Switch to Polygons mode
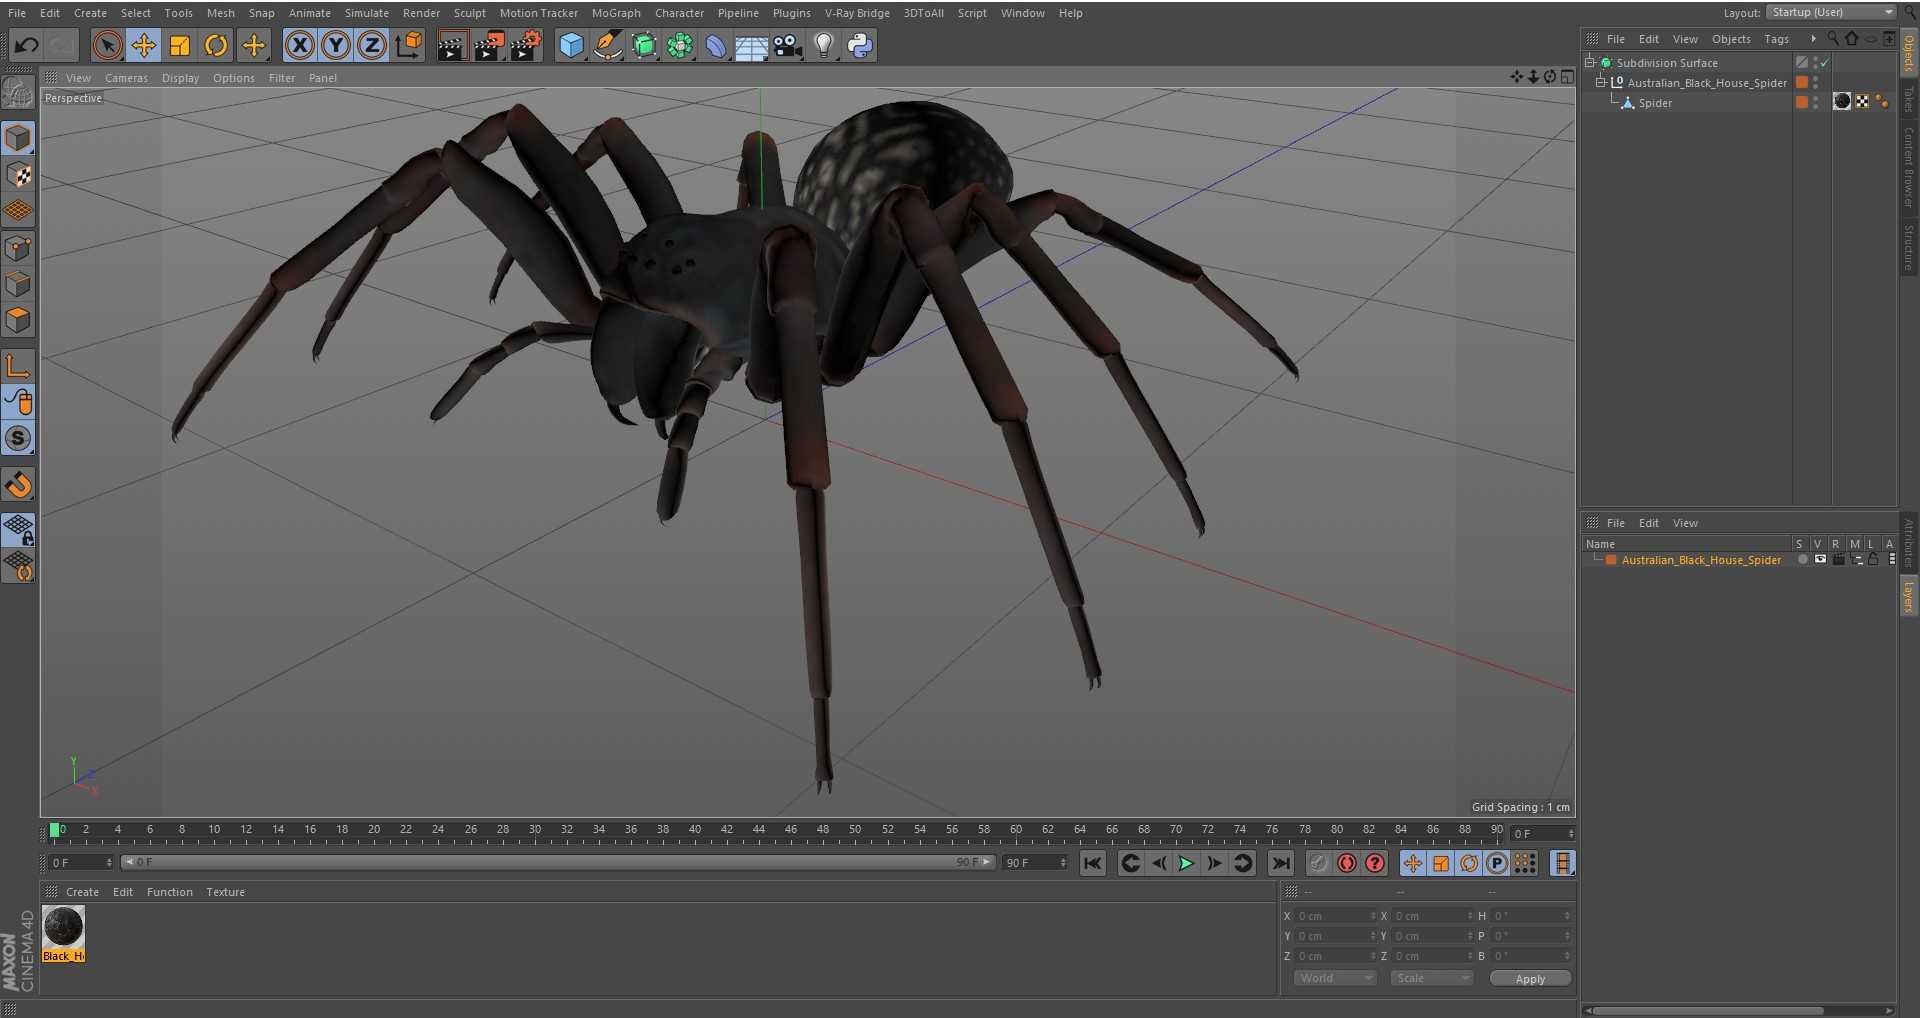 point(18,320)
